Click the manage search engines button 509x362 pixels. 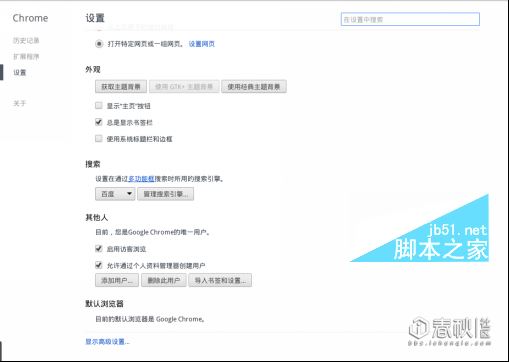[x=166, y=194]
